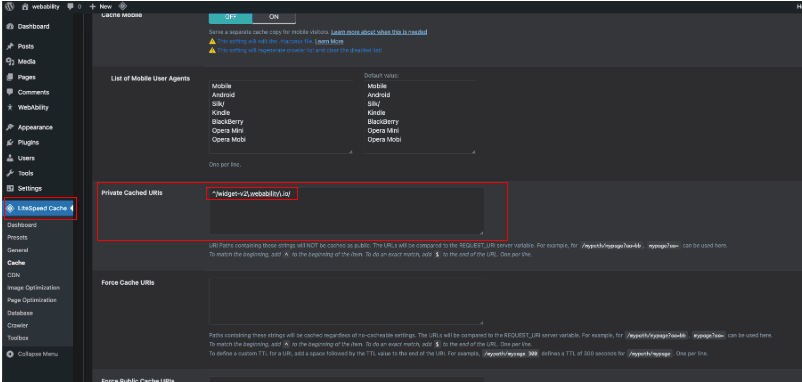Open Appearance paintbrush icon
Viewport: 802px width, 382px height.
(10, 127)
